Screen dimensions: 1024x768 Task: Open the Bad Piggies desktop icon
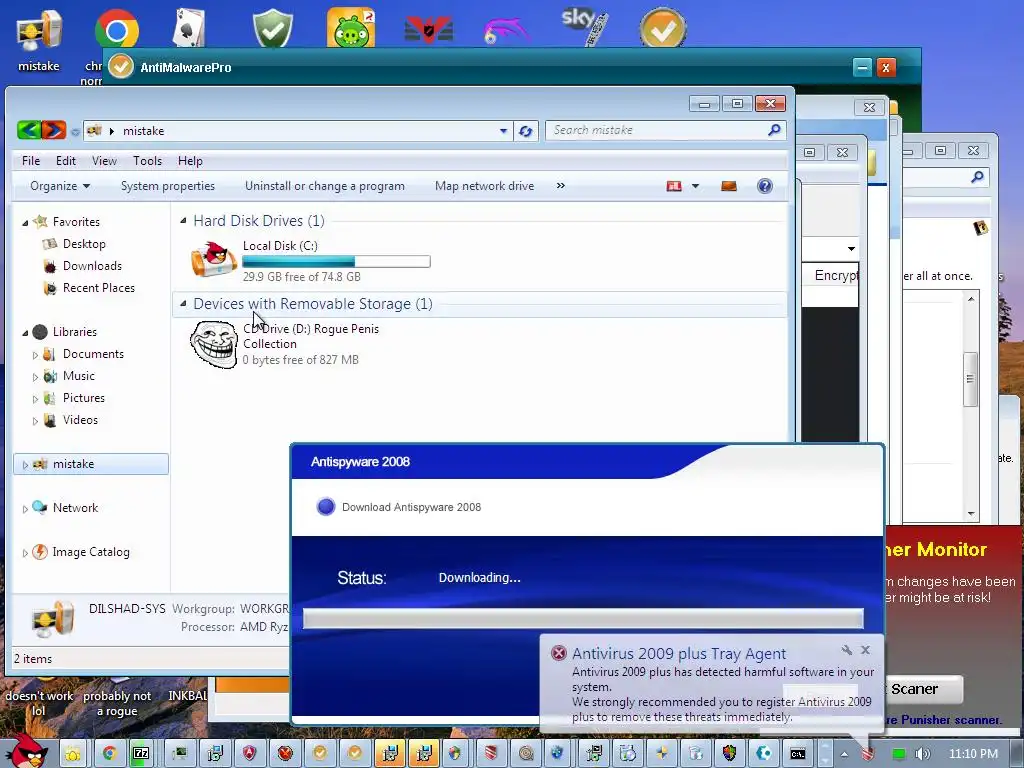pyautogui.click(x=351, y=27)
